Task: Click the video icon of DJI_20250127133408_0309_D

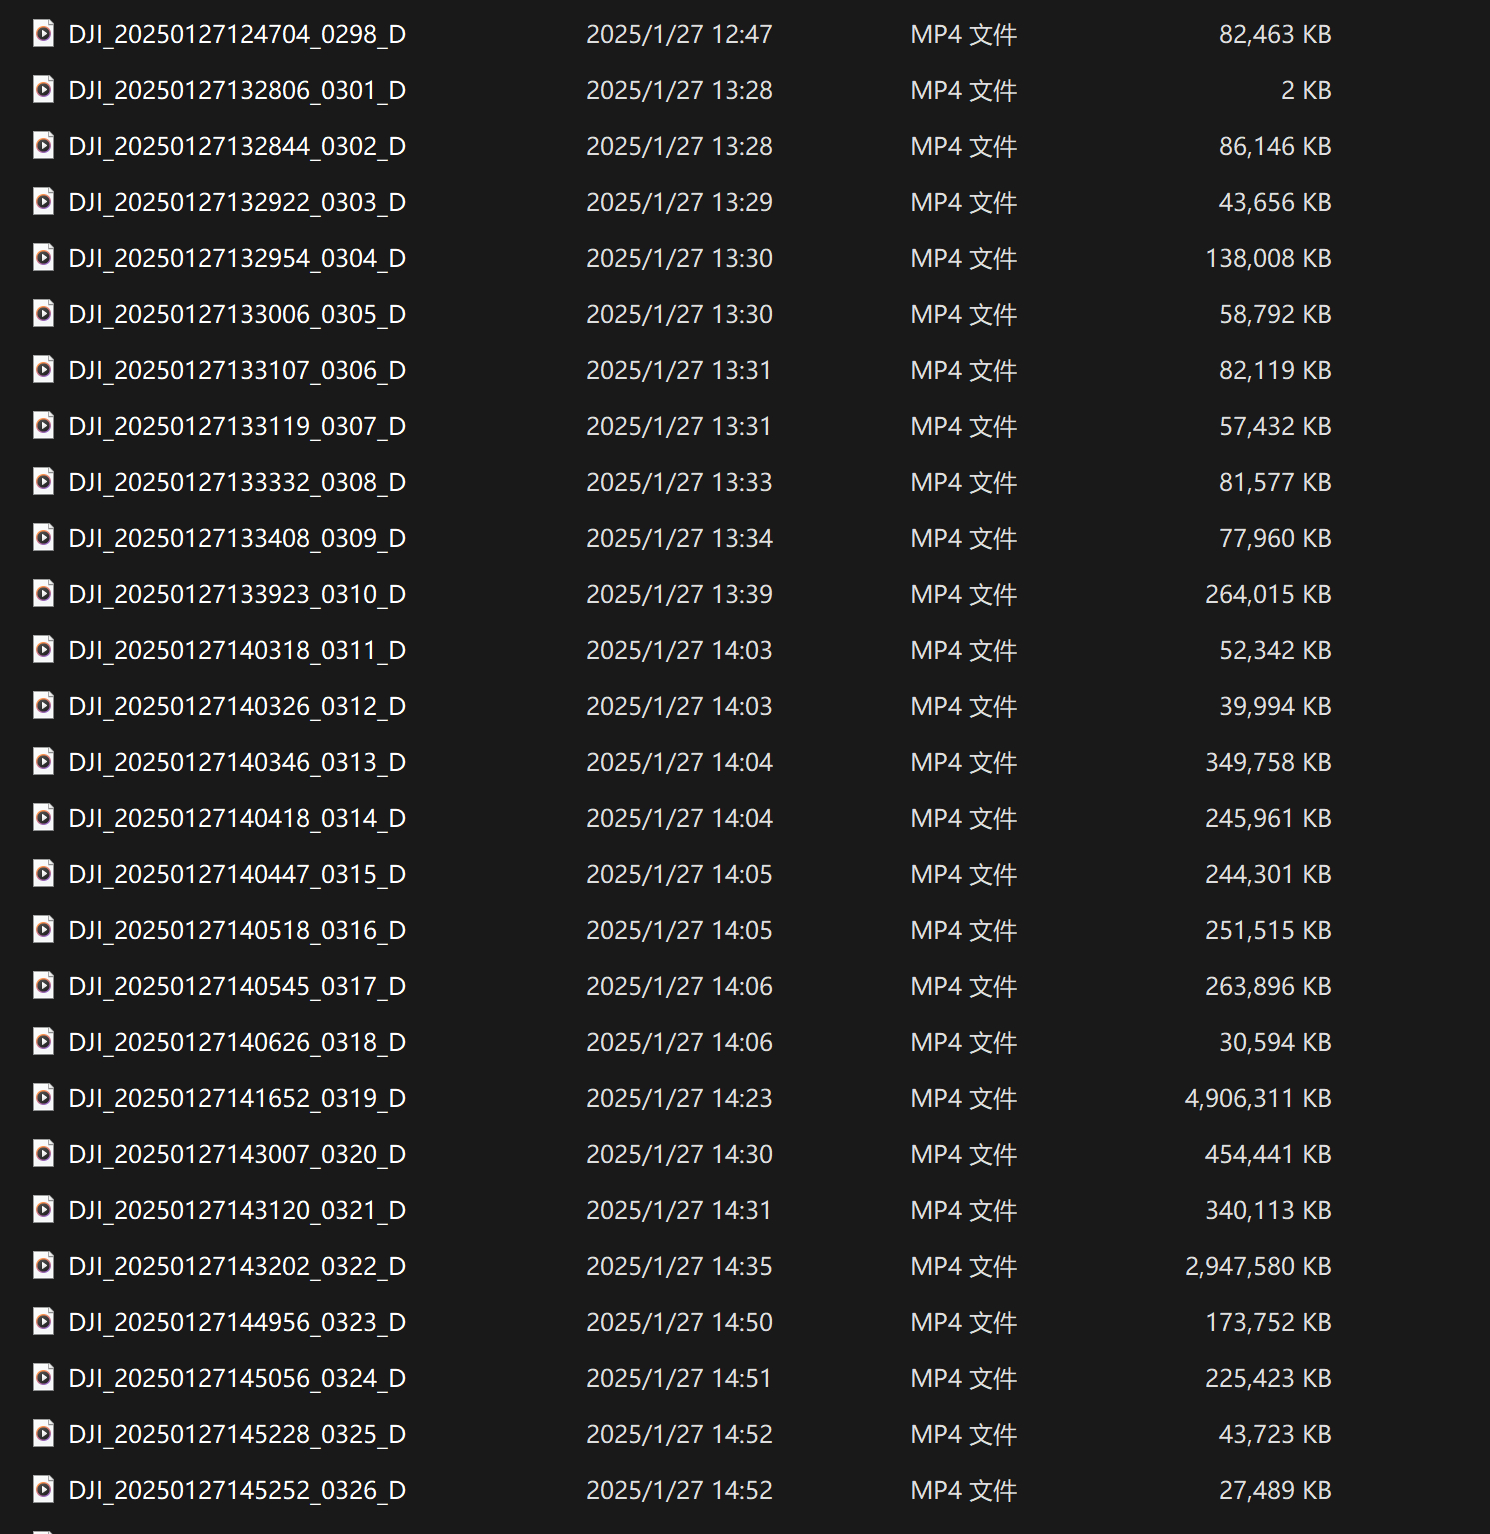Action: click(x=43, y=538)
